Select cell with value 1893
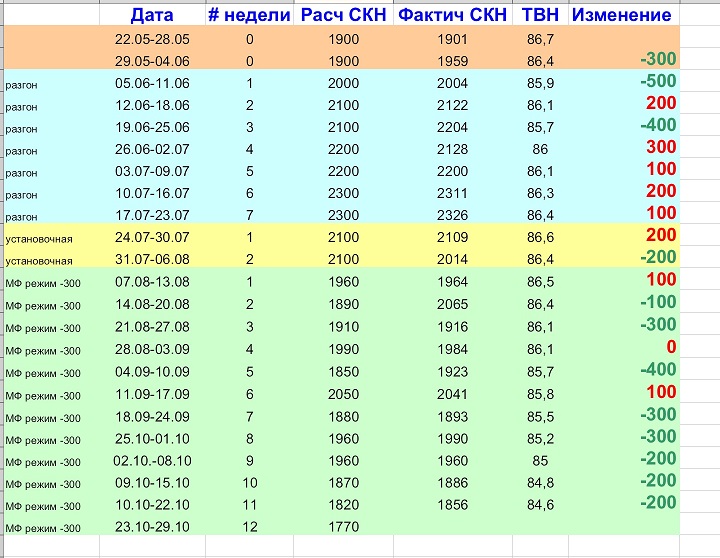Image resolution: width=720 pixels, height=558 pixels. (453, 417)
